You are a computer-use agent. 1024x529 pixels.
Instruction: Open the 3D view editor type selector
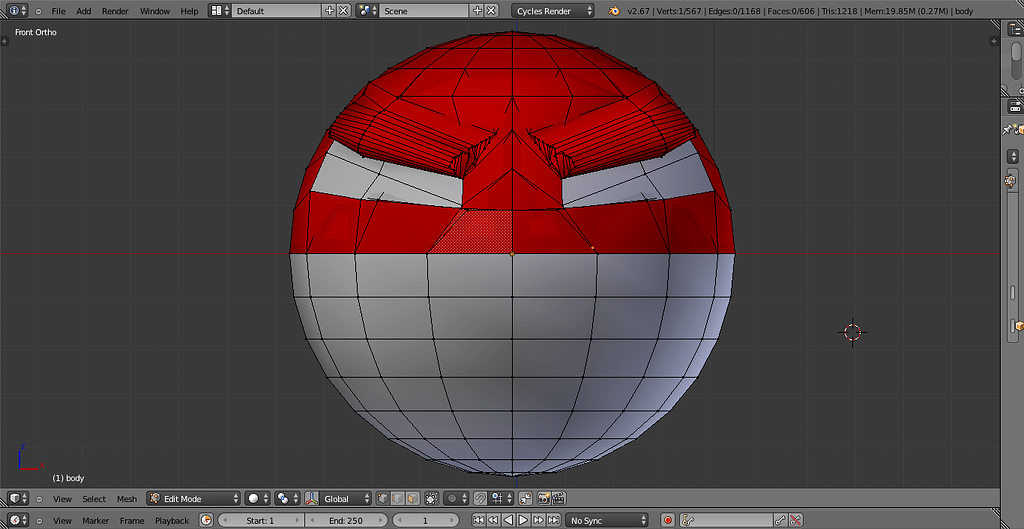19,498
